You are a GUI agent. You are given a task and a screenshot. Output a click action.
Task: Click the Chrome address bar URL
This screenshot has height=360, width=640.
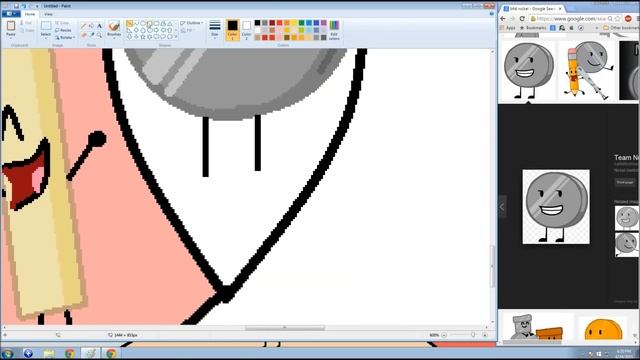coord(571,19)
